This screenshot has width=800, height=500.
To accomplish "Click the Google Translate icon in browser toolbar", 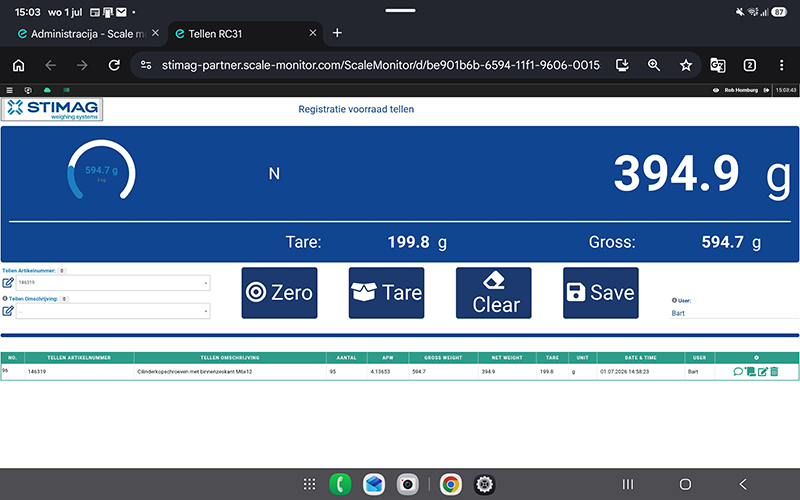I will tap(718, 65).
